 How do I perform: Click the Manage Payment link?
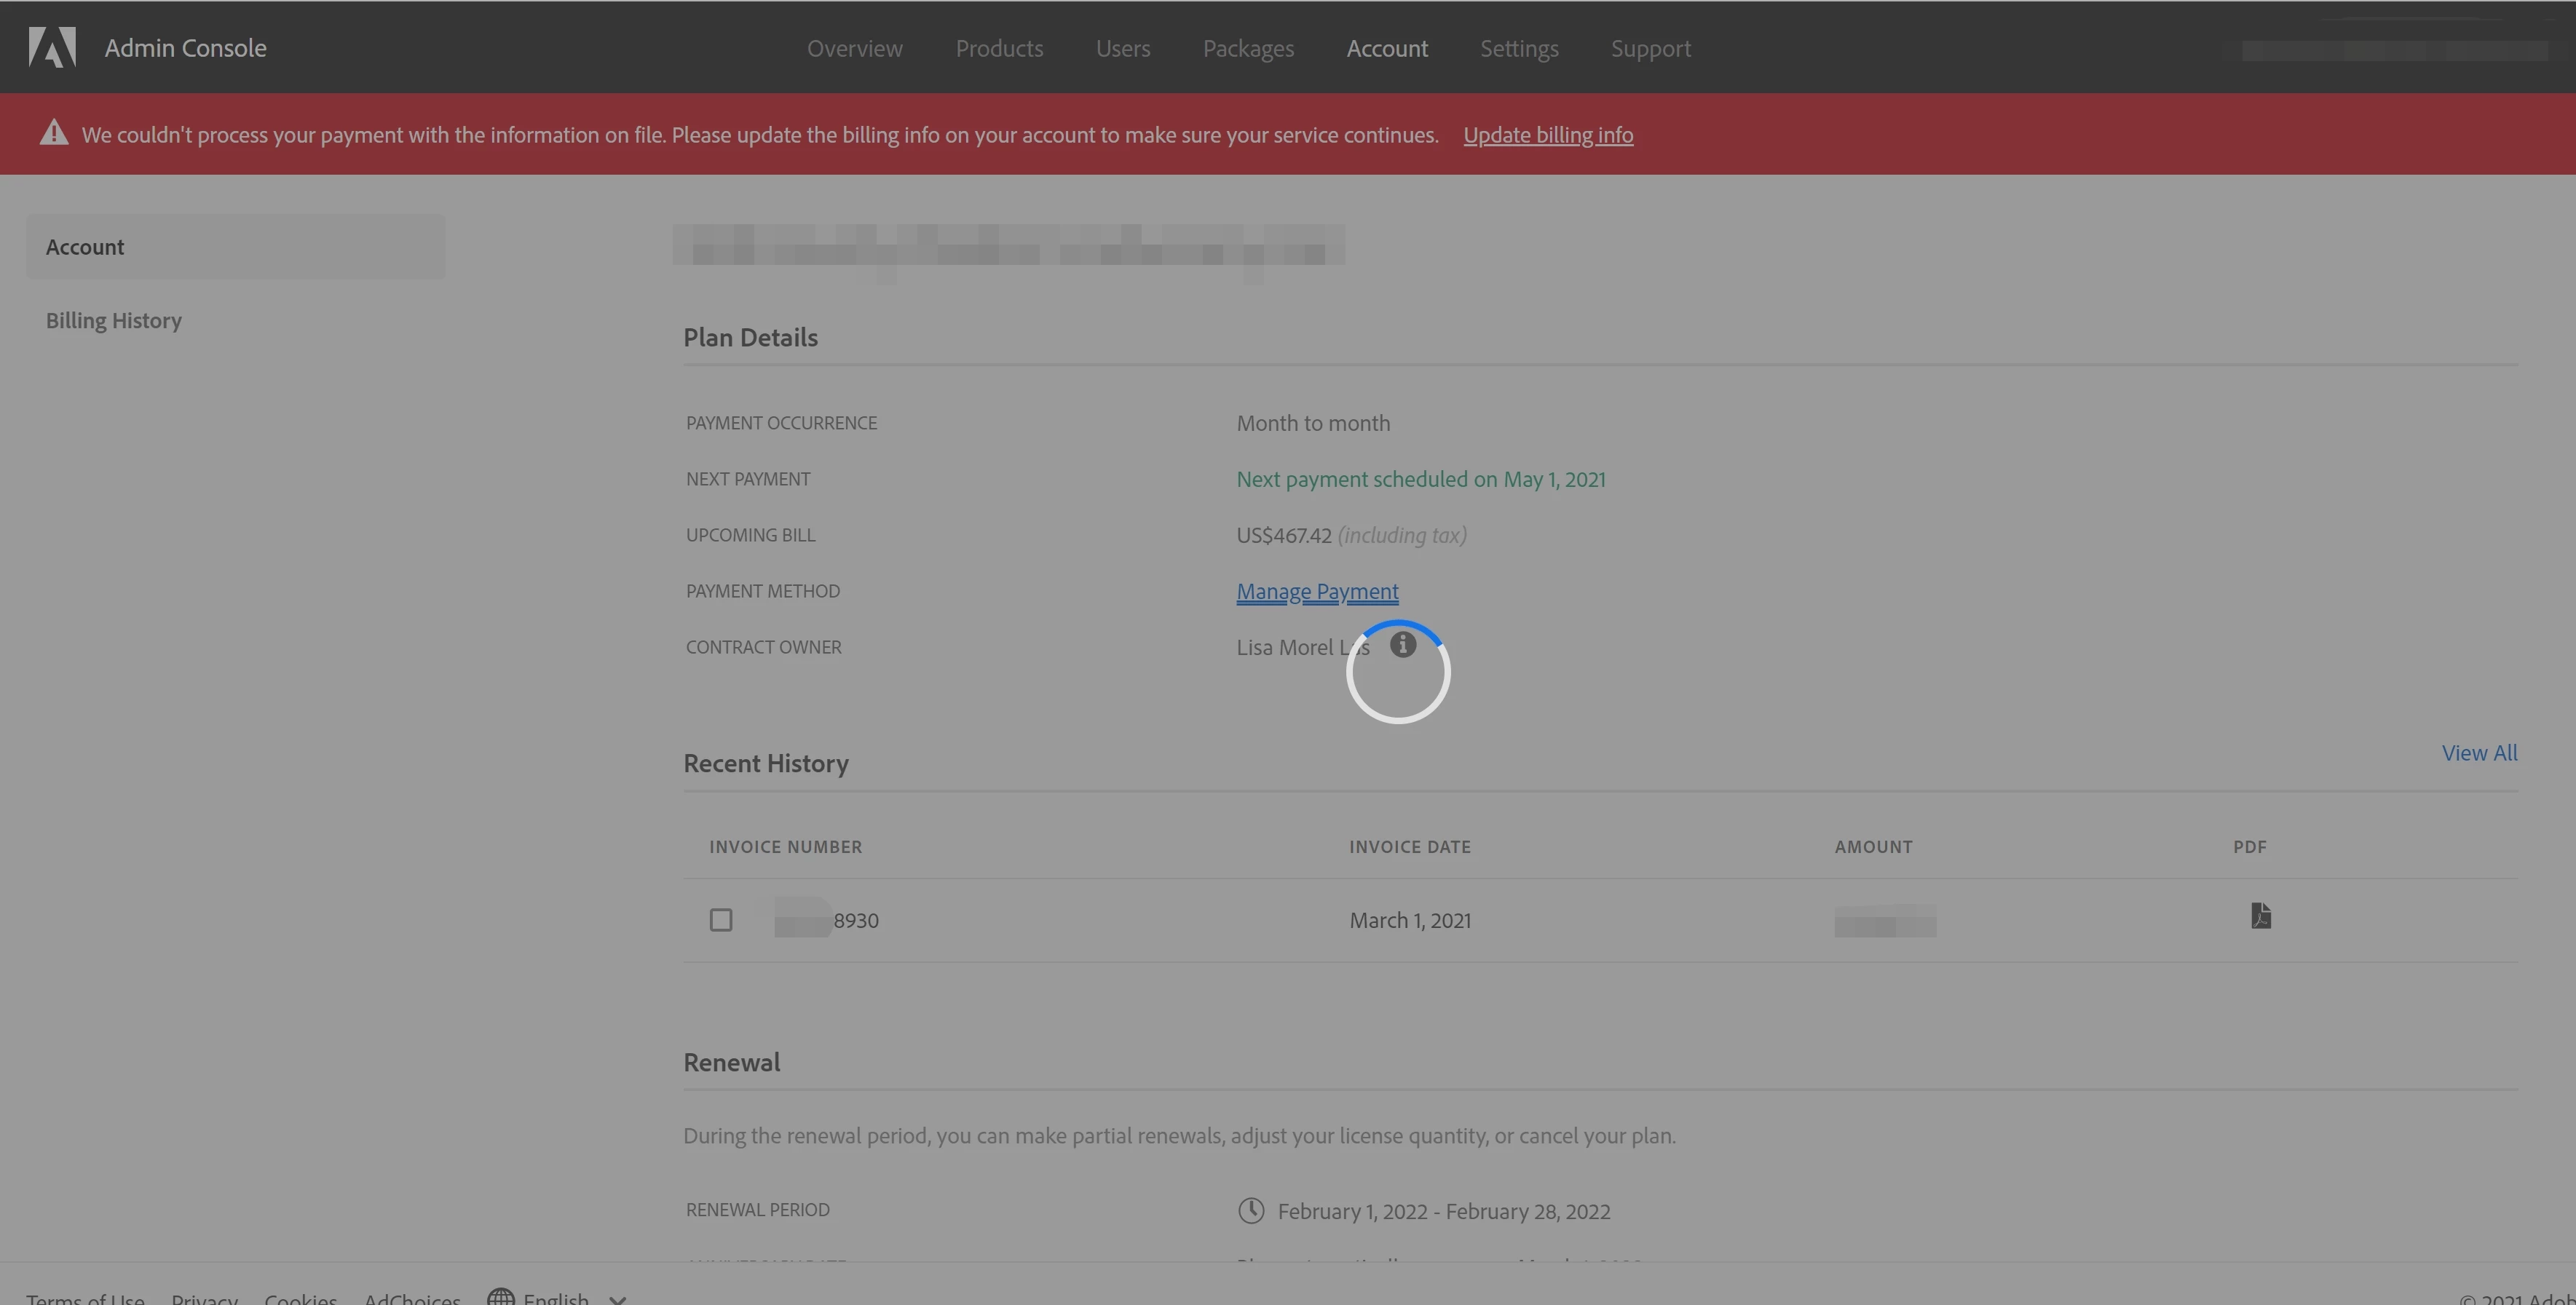click(x=1317, y=591)
